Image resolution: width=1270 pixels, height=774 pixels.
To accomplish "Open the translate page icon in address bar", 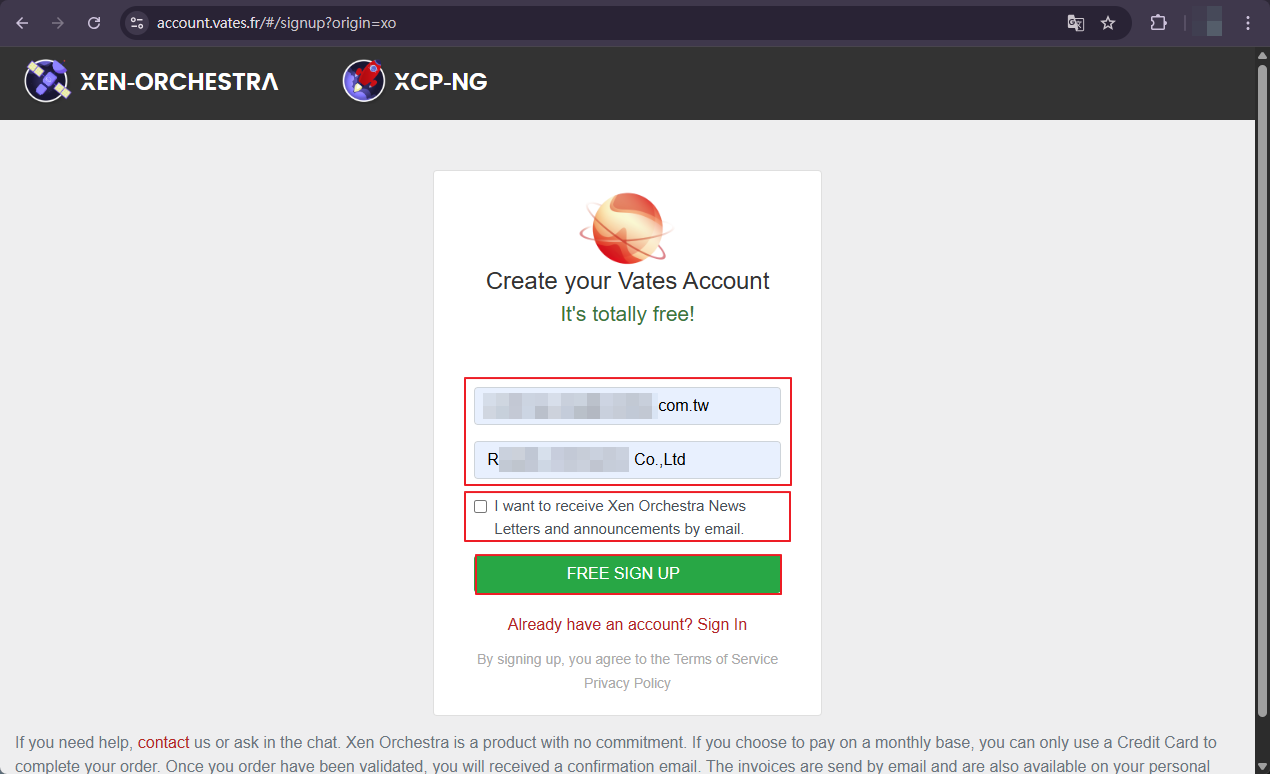I will (x=1076, y=23).
